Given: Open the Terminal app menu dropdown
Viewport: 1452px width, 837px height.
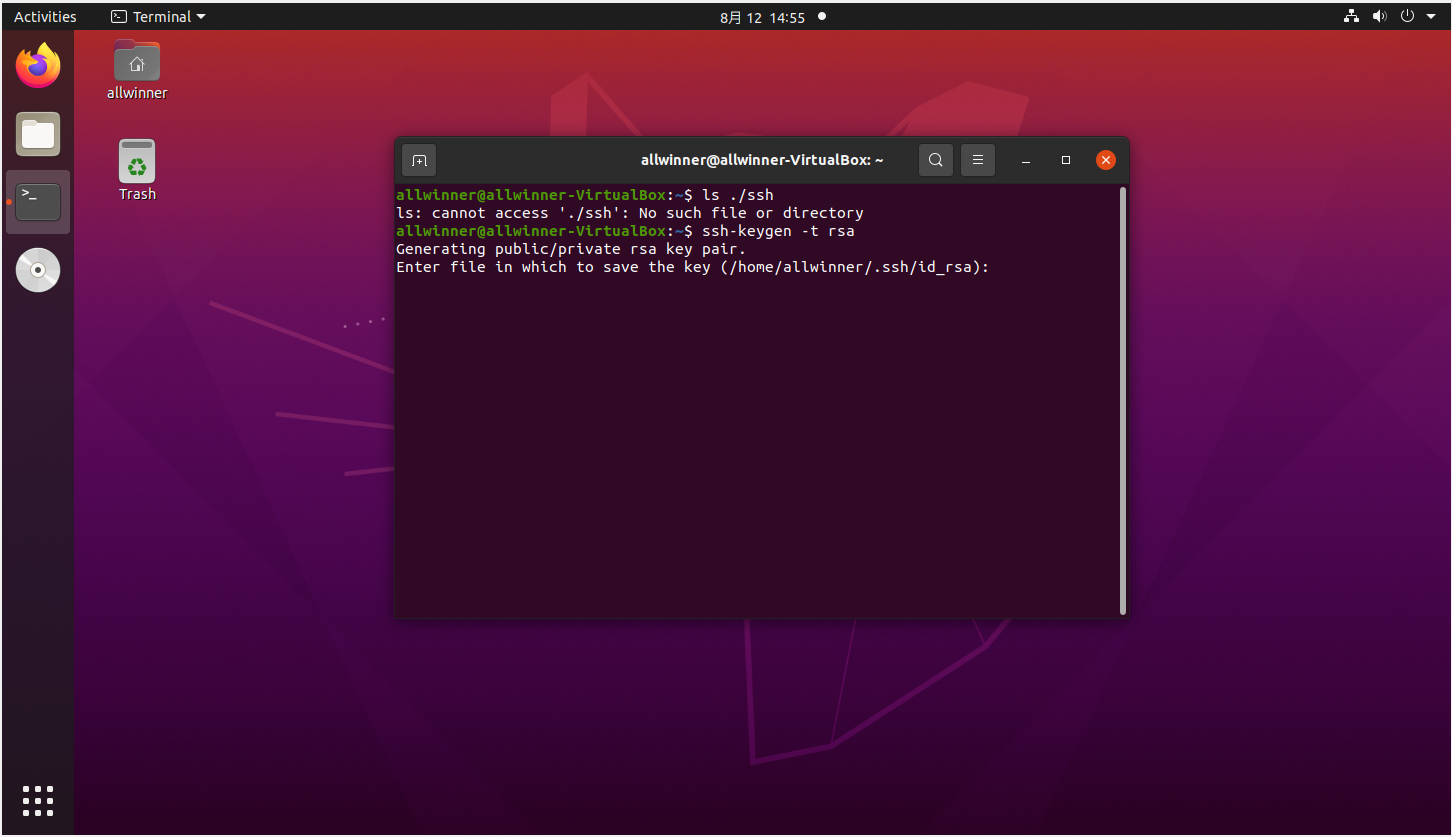Looking at the screenshot, I should [x=158, y=16].
